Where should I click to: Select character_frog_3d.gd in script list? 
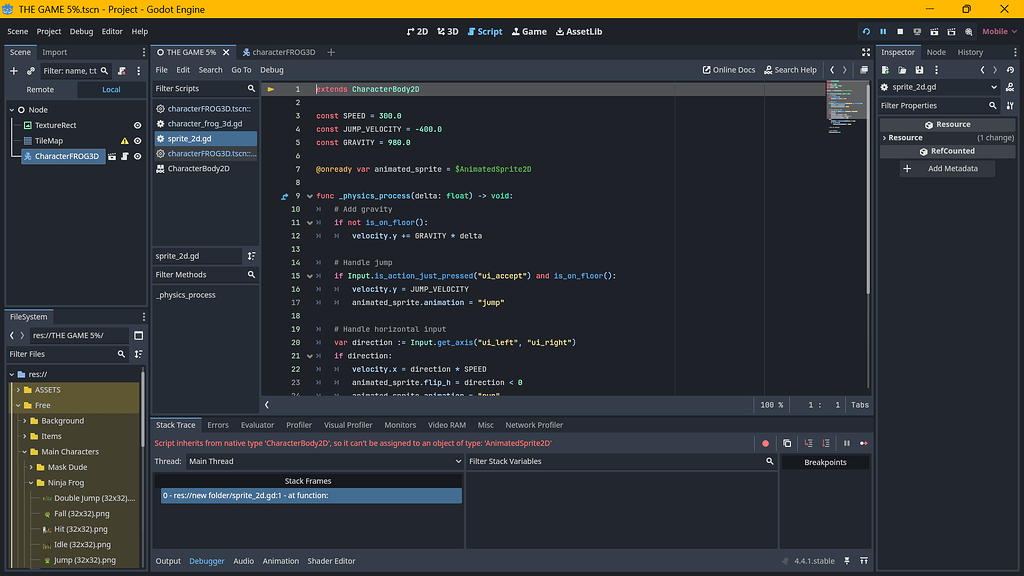[x=205, y=123]
